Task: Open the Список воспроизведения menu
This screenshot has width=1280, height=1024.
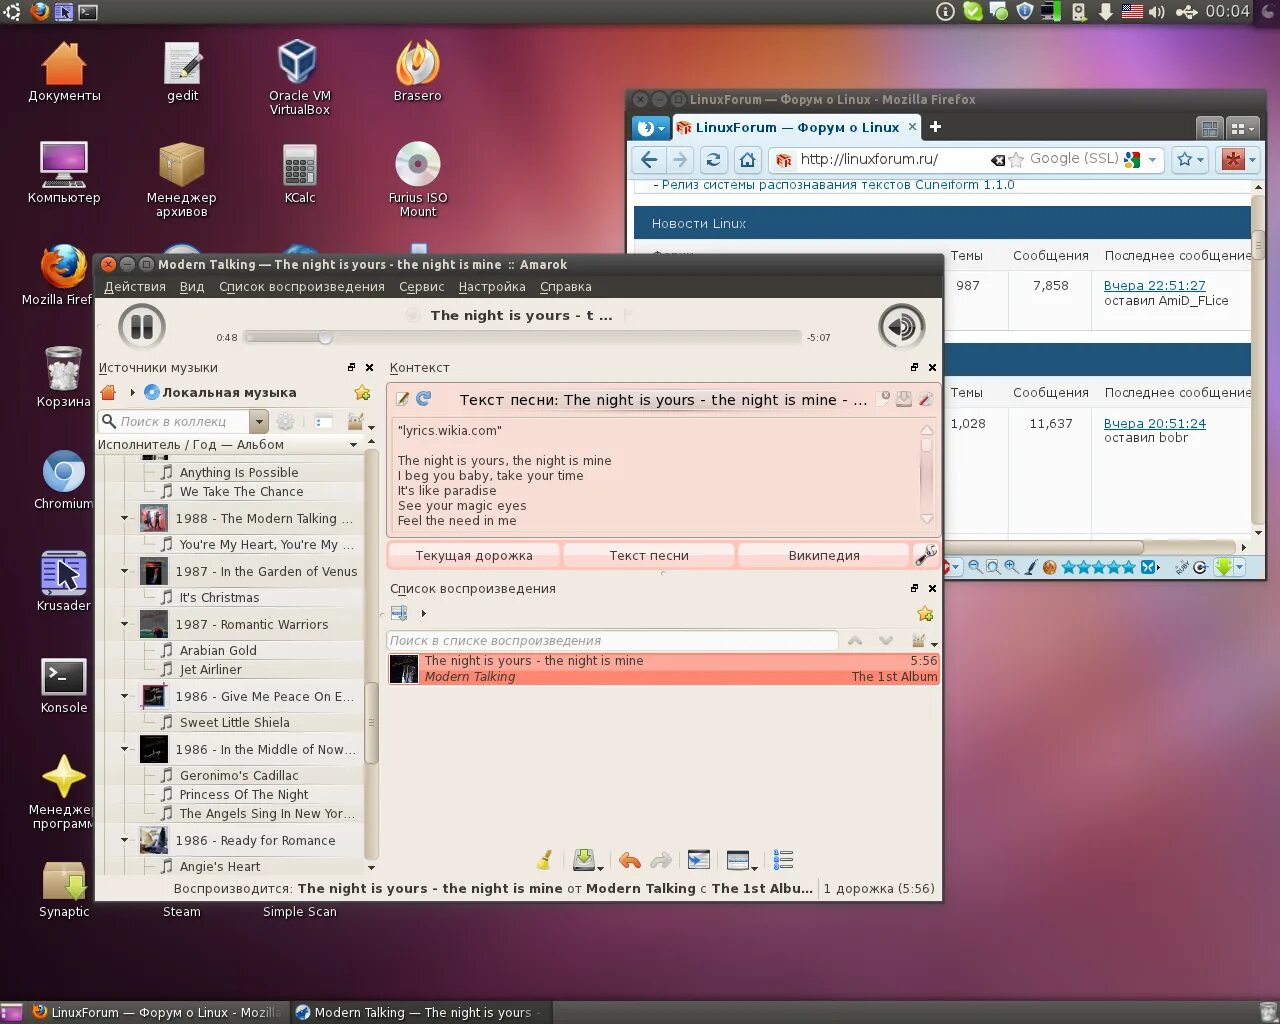Action: pyautogui.click(x=302, y=287)
